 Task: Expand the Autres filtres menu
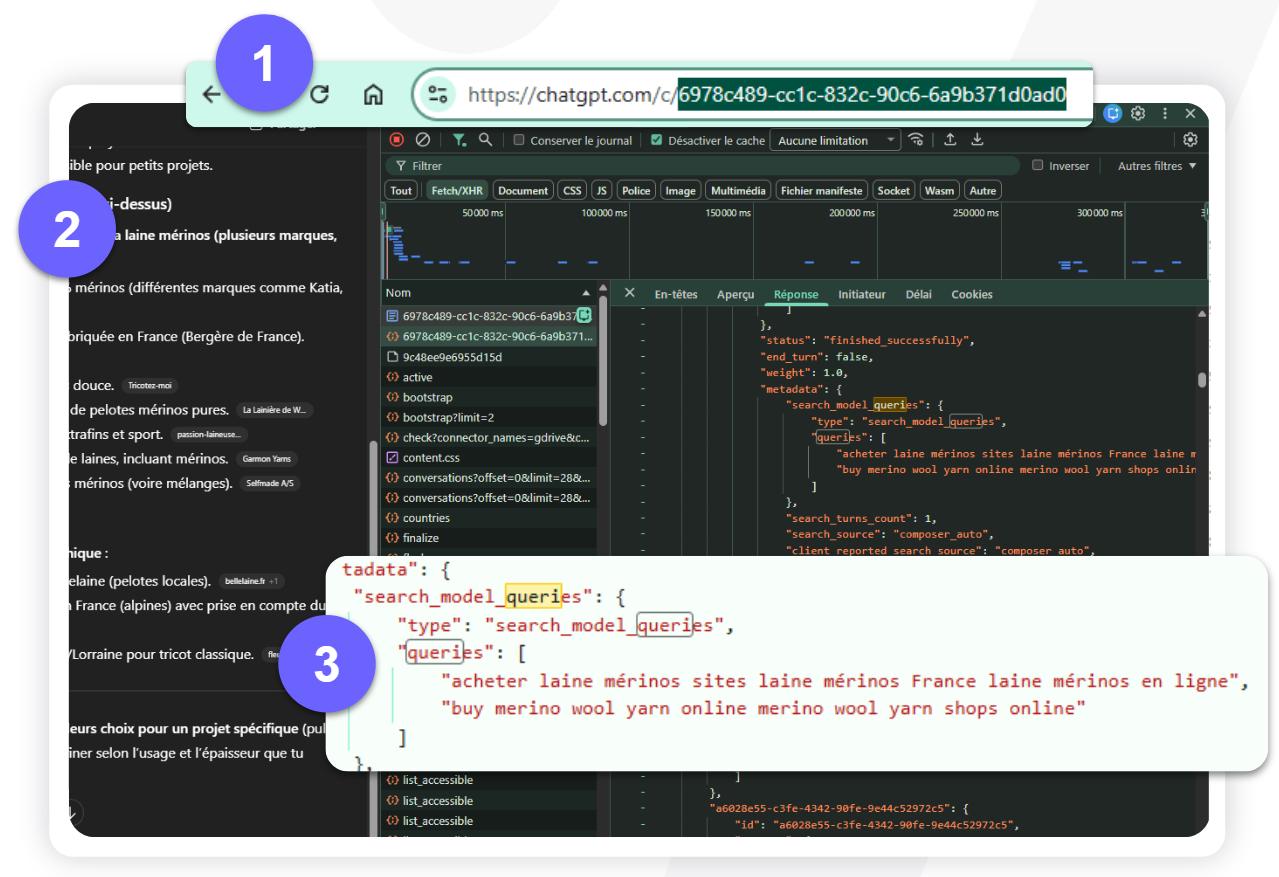(x=1157, y=166)
